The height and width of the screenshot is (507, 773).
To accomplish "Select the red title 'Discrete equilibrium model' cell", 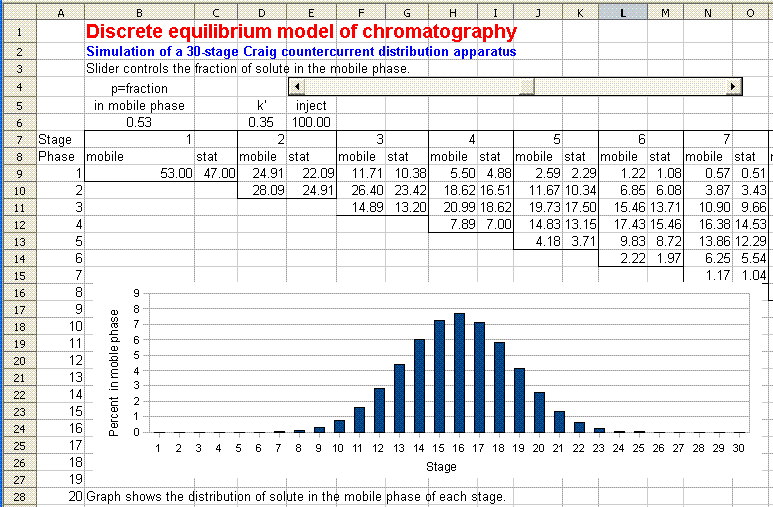I will point(301,32).
